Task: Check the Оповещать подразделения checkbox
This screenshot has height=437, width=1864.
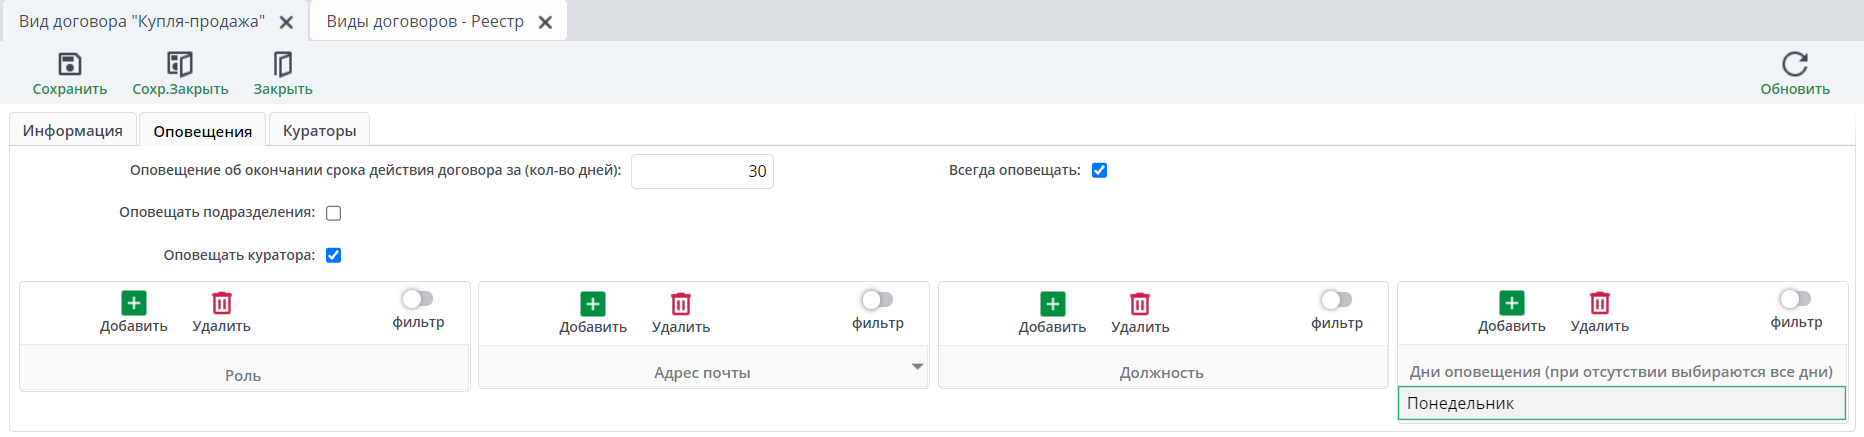Action: click(x=334, y=213)
